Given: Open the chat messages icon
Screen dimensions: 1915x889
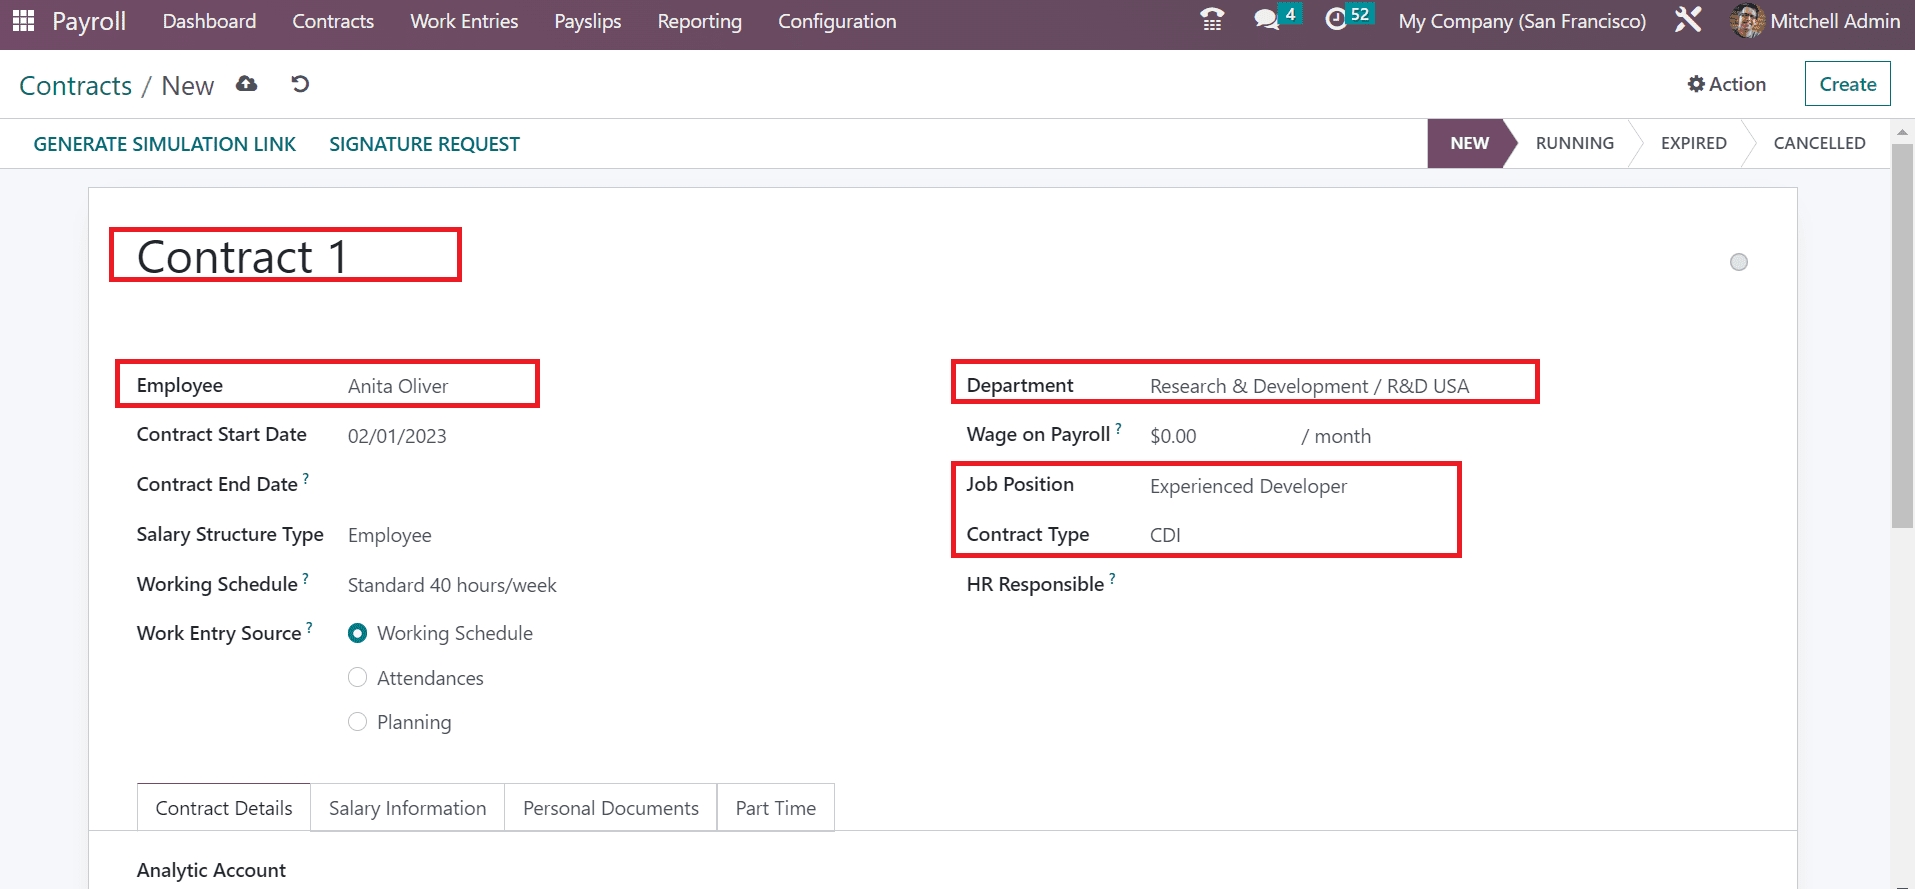Looking at the screenshot, I should [x=1266, y=20].
